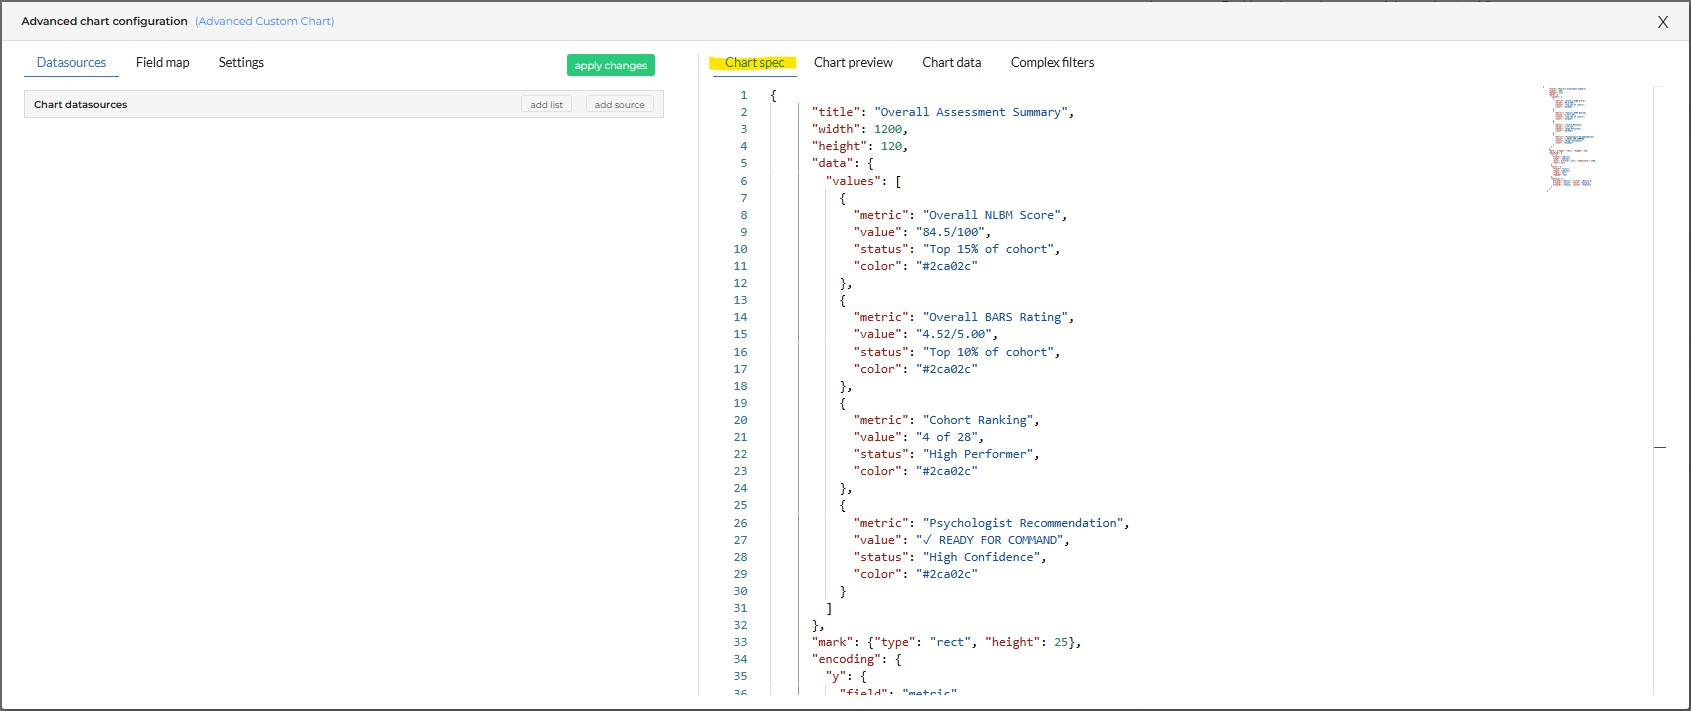Click the "84.5/100" value string
Screen dimensions: 1691x711
click(950, 232)
